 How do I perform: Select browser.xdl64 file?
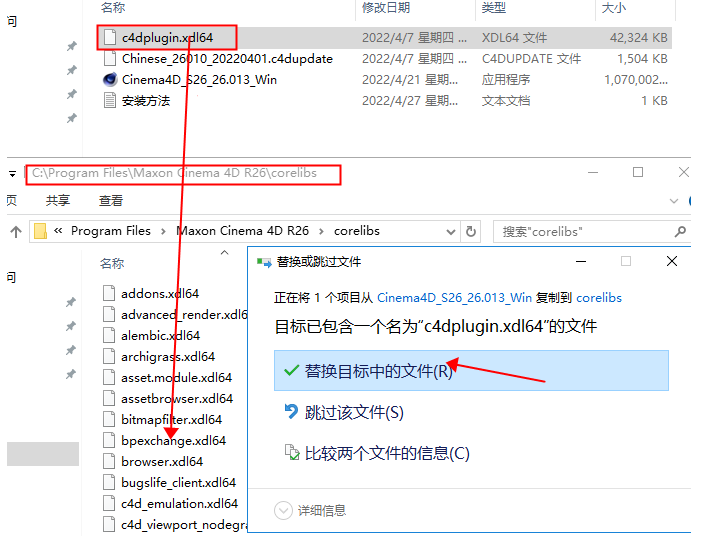[161, 462]
